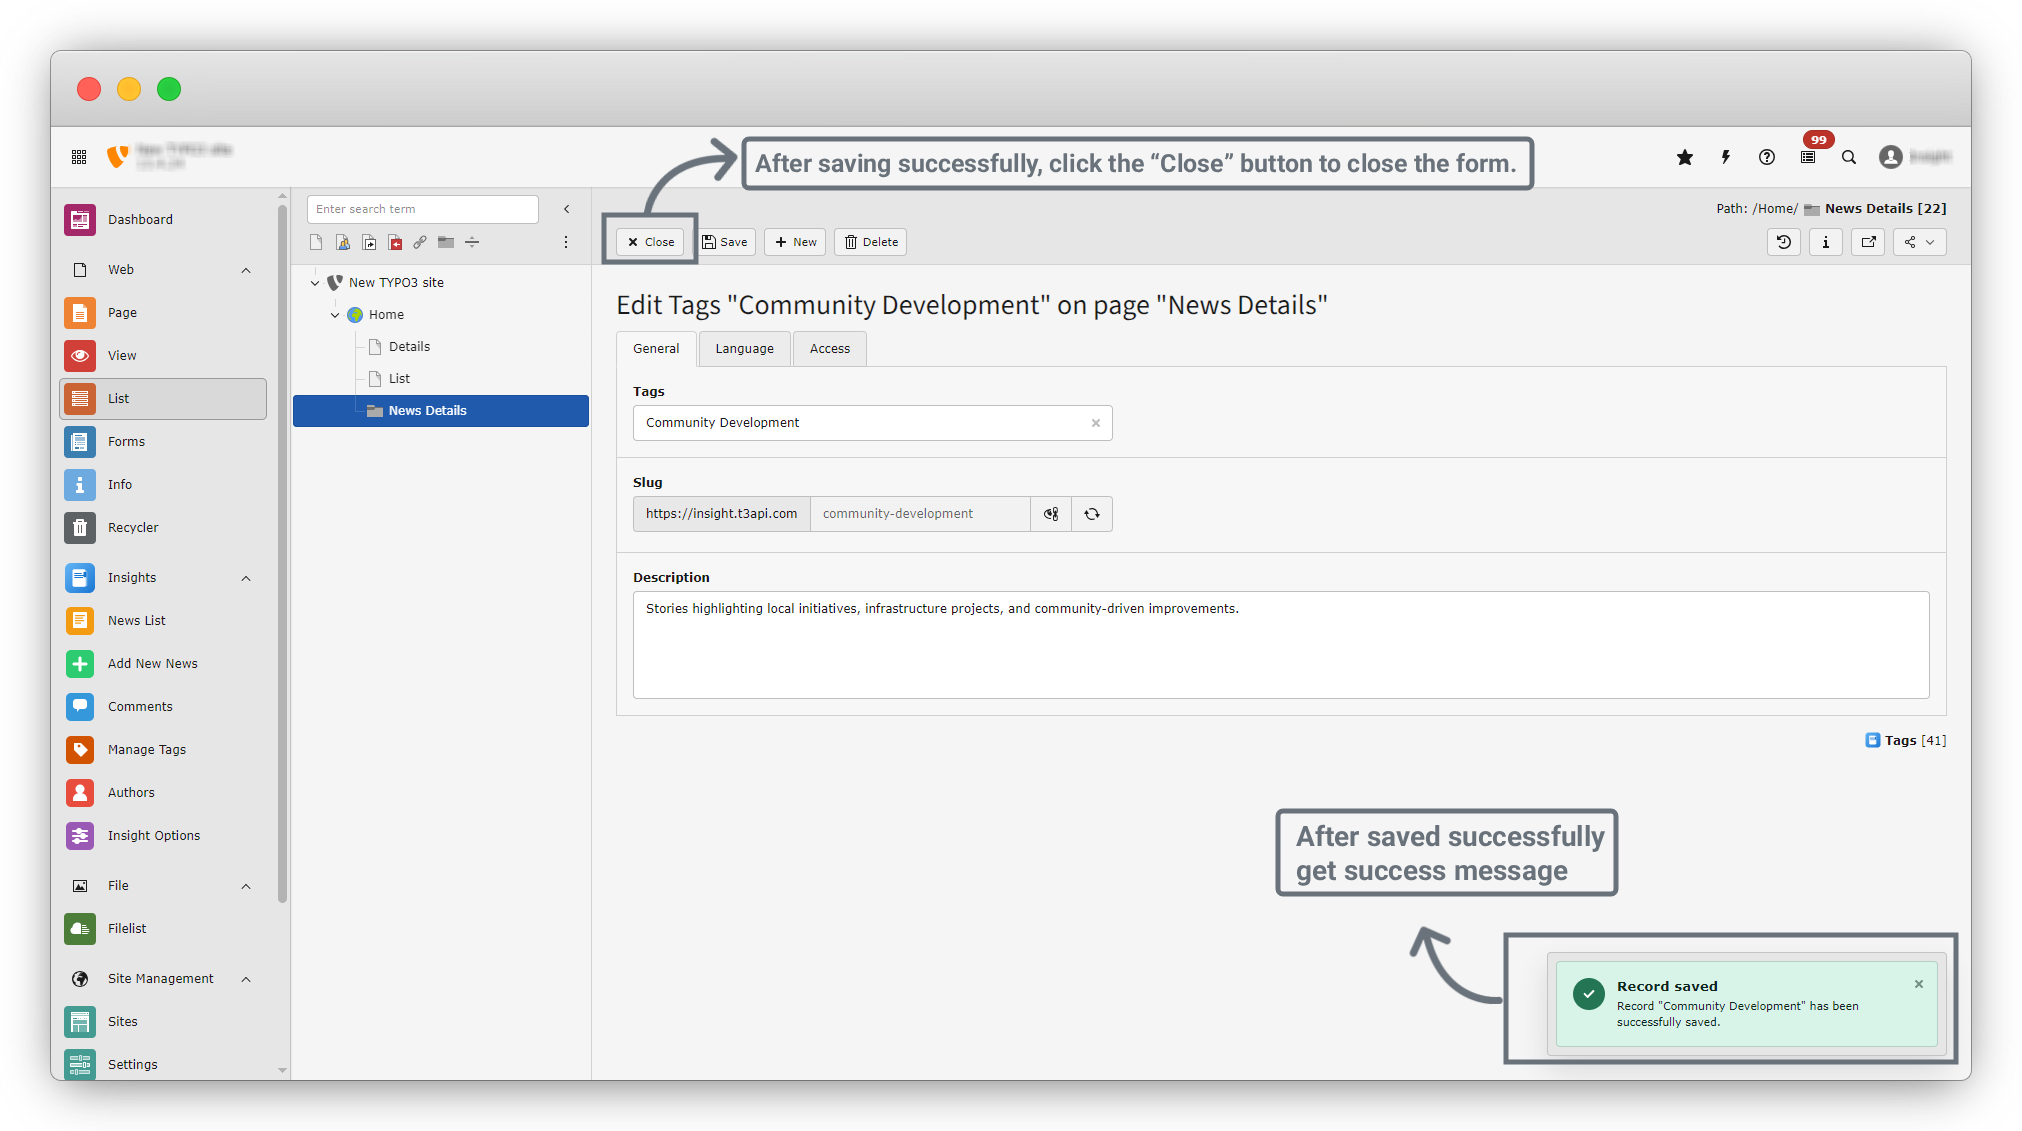Screen dimensions: 2022x1131
Task: Switch to the Access tab
Action: pyautogui.click(x=829, y=349)
